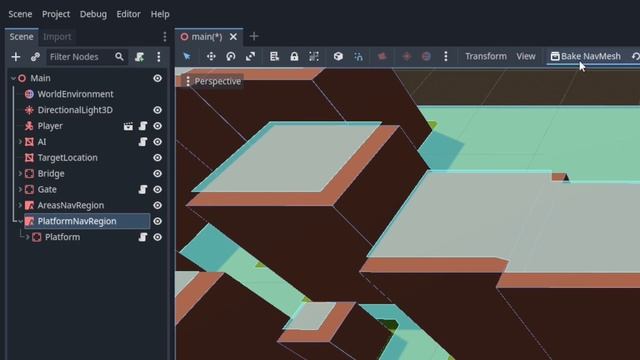
Task: Open the script attached to Player
Action: 142,126
